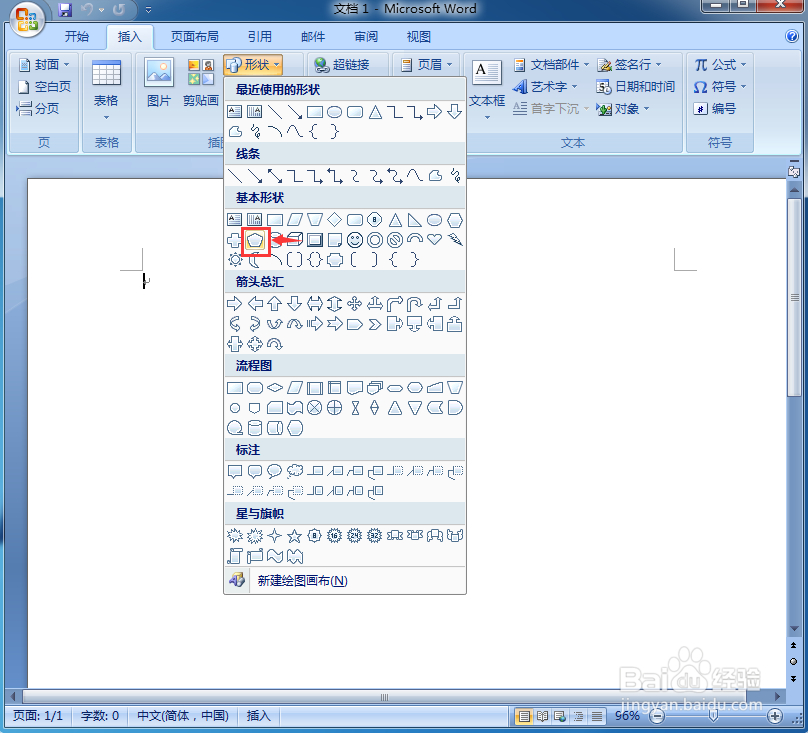Click zoom in plus button
This screenshot has height=733, width=808.
tap(775, 716)
